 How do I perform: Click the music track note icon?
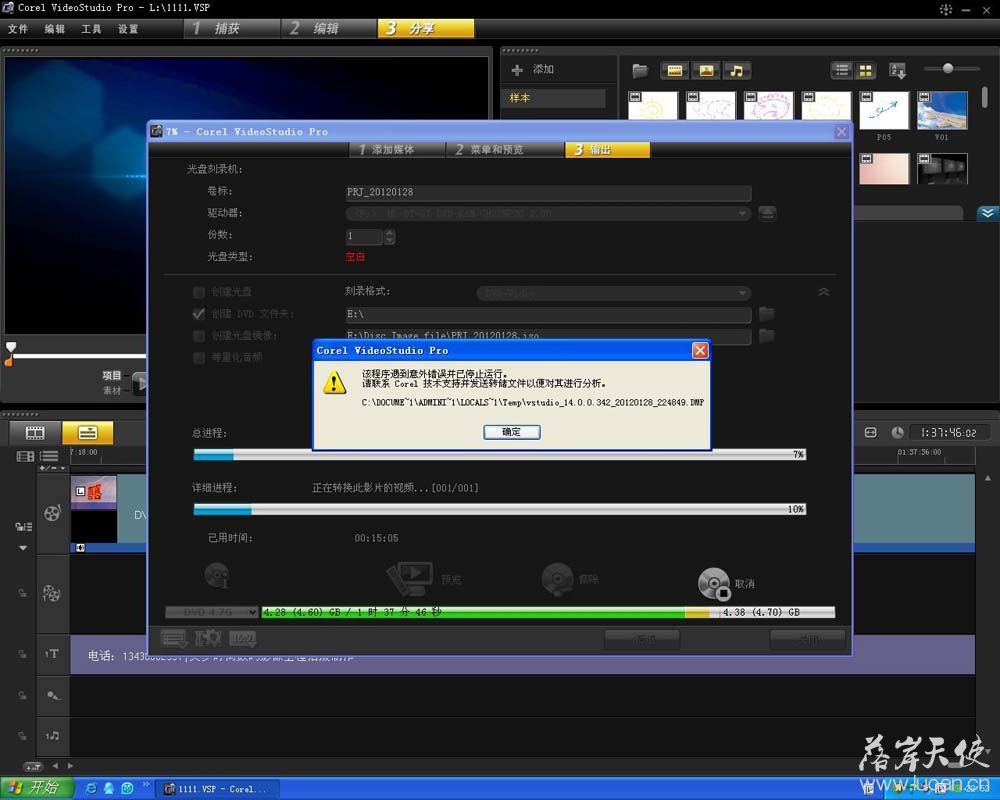click(x=52, y=736)
